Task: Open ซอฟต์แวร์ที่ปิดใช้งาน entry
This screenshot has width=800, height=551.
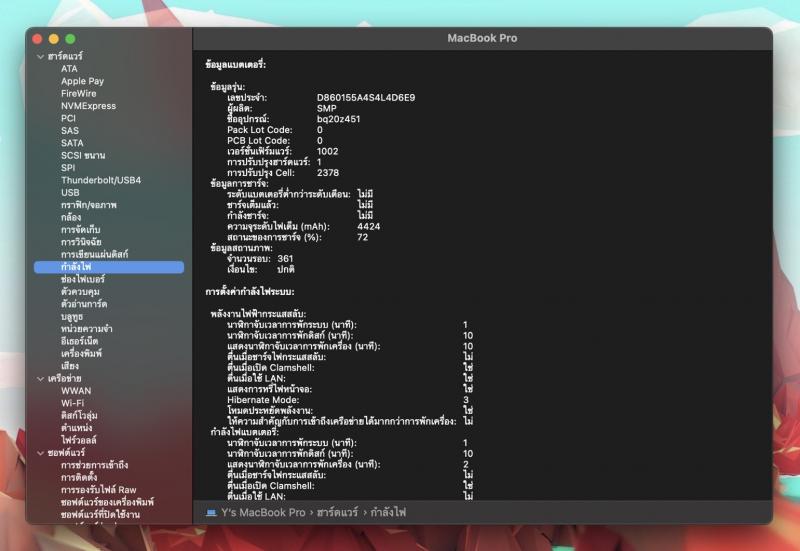Action: coord(101,514)
